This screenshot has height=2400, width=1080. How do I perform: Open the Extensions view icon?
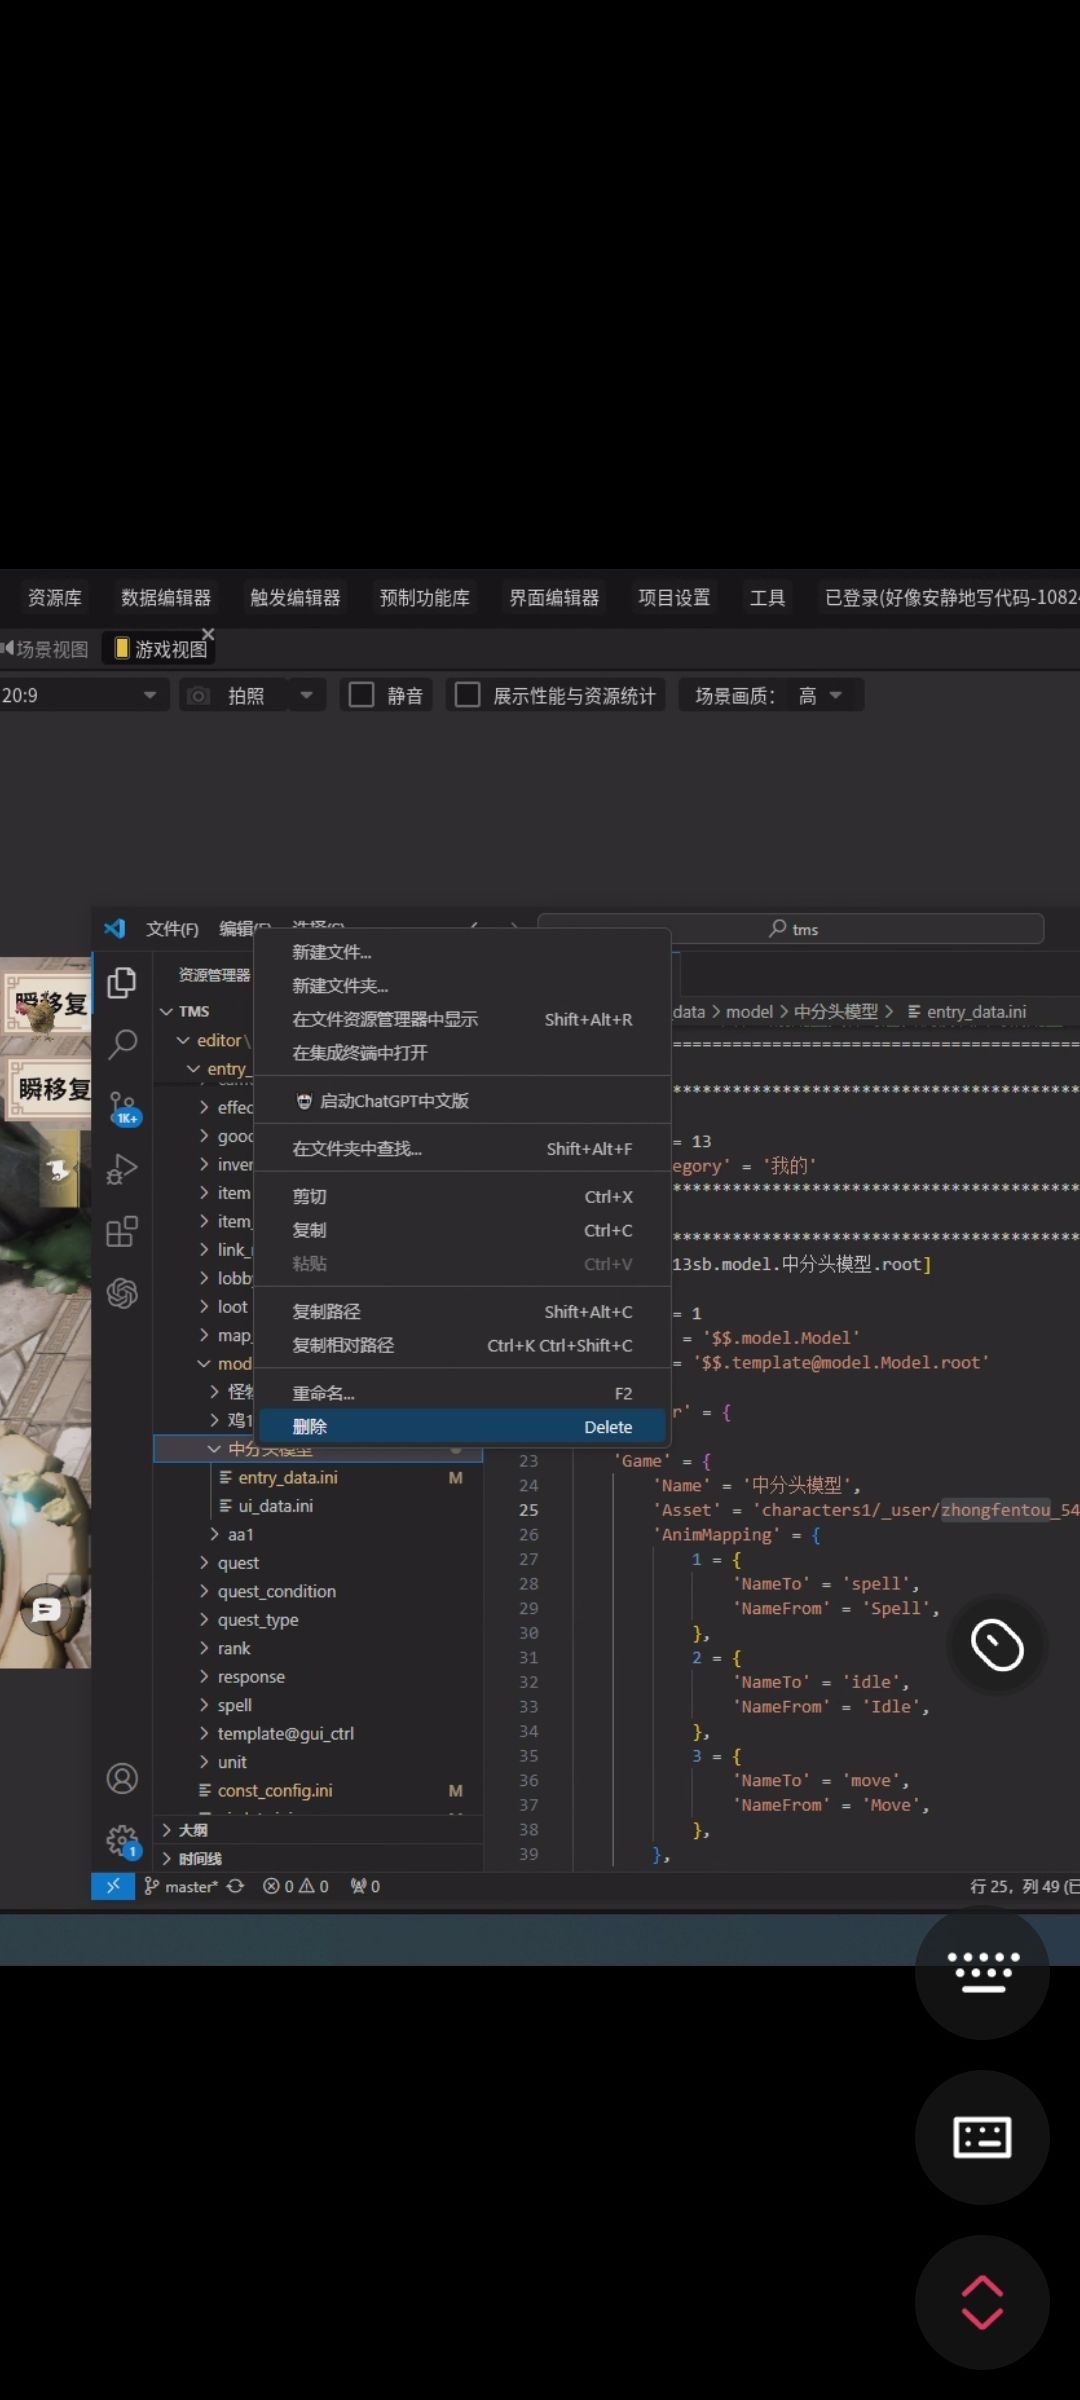point(122,1231)
